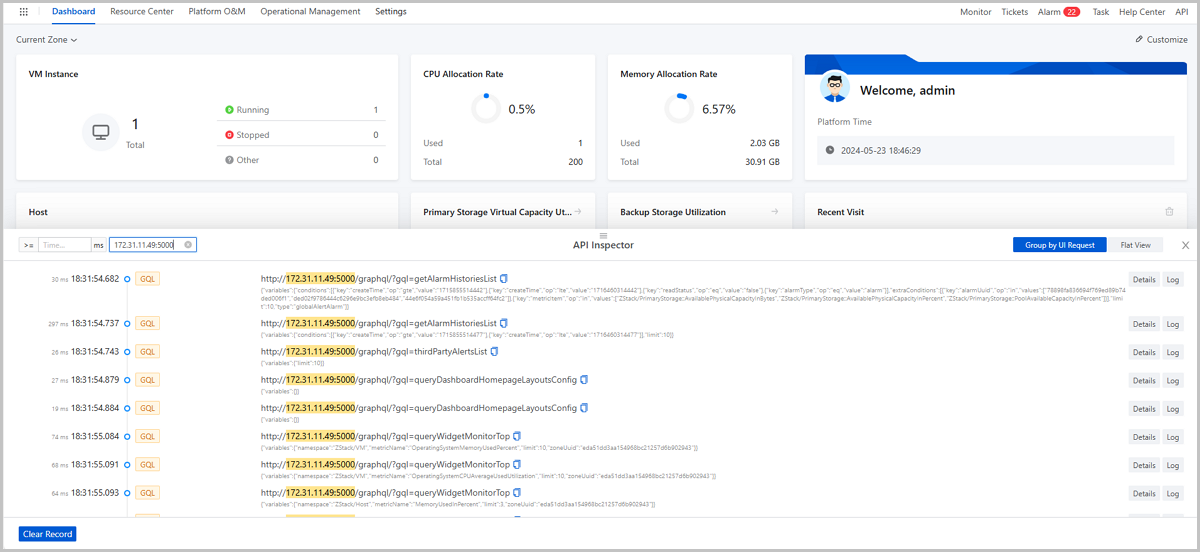
Task: Select Group by UI Request view
Action: coord(1059,245)
